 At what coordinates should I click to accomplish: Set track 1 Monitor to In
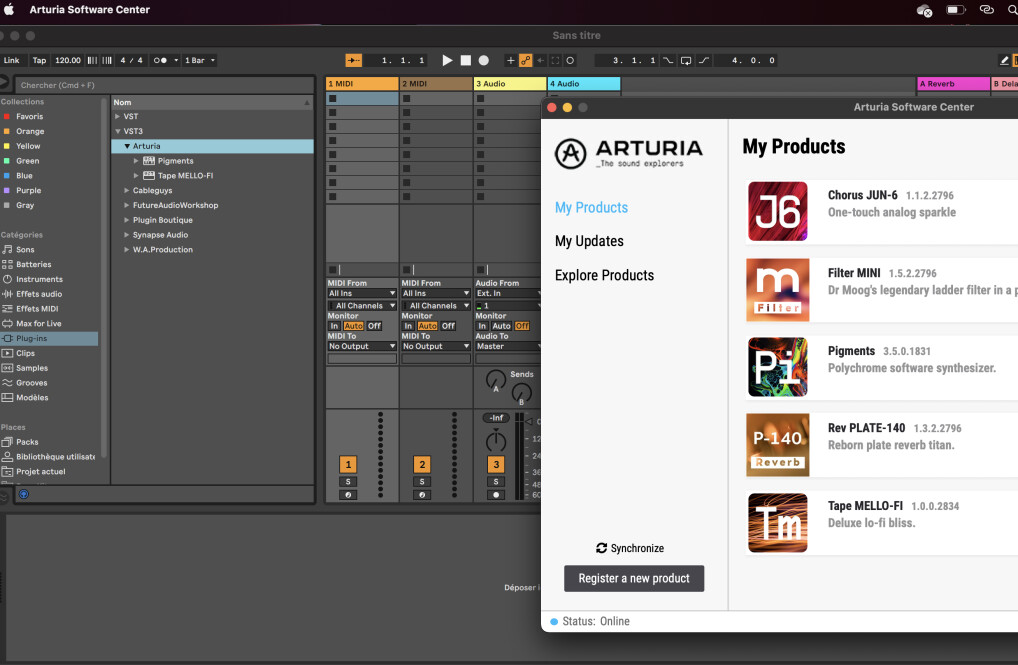pos(335,326)
